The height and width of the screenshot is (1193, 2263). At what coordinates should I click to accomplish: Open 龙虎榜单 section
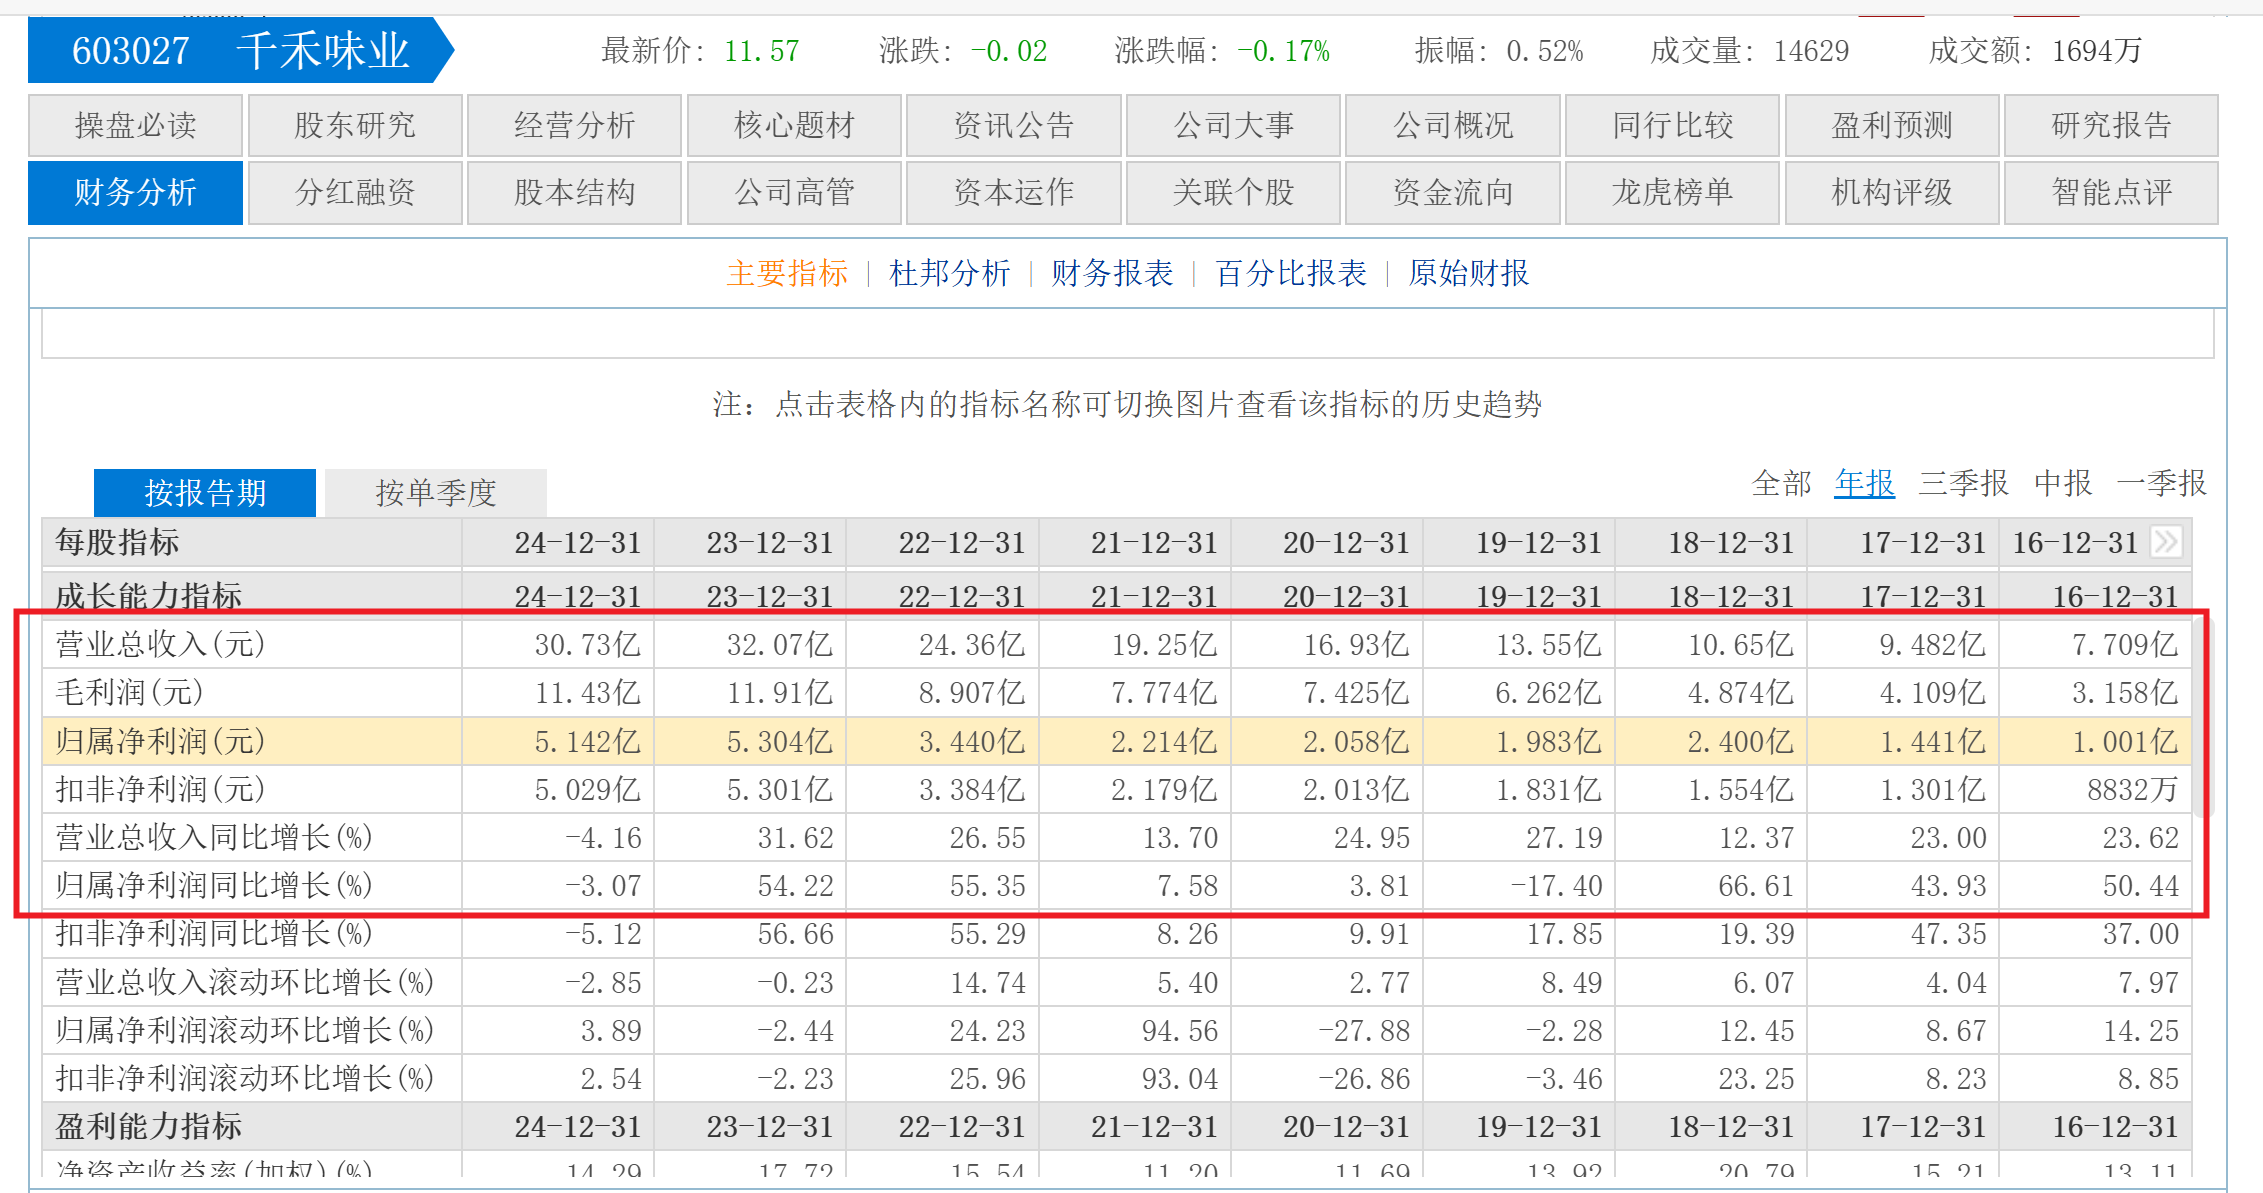[x=1672, y=192]
